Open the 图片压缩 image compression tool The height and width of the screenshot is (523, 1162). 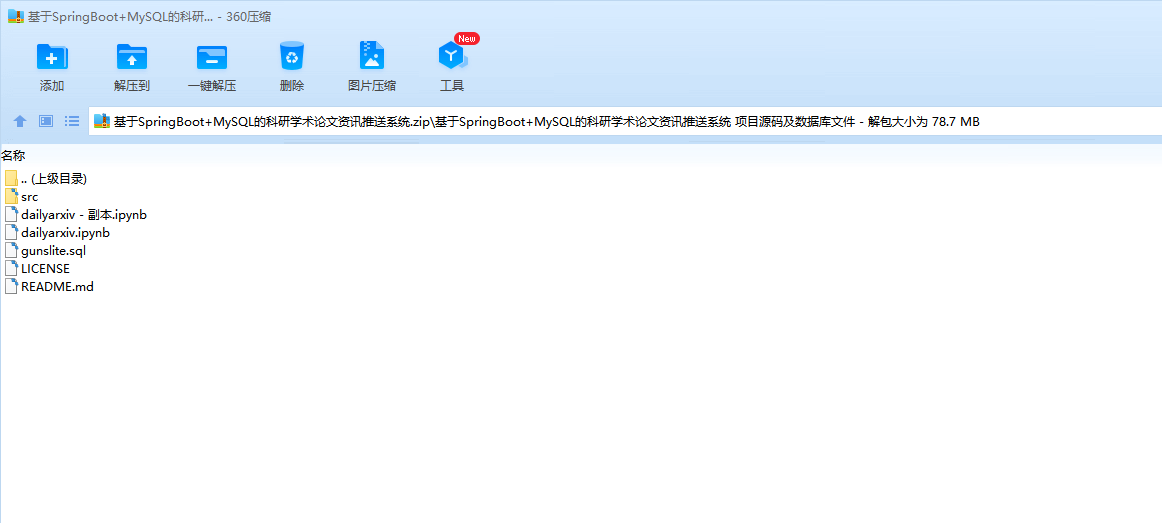point(372,56)
